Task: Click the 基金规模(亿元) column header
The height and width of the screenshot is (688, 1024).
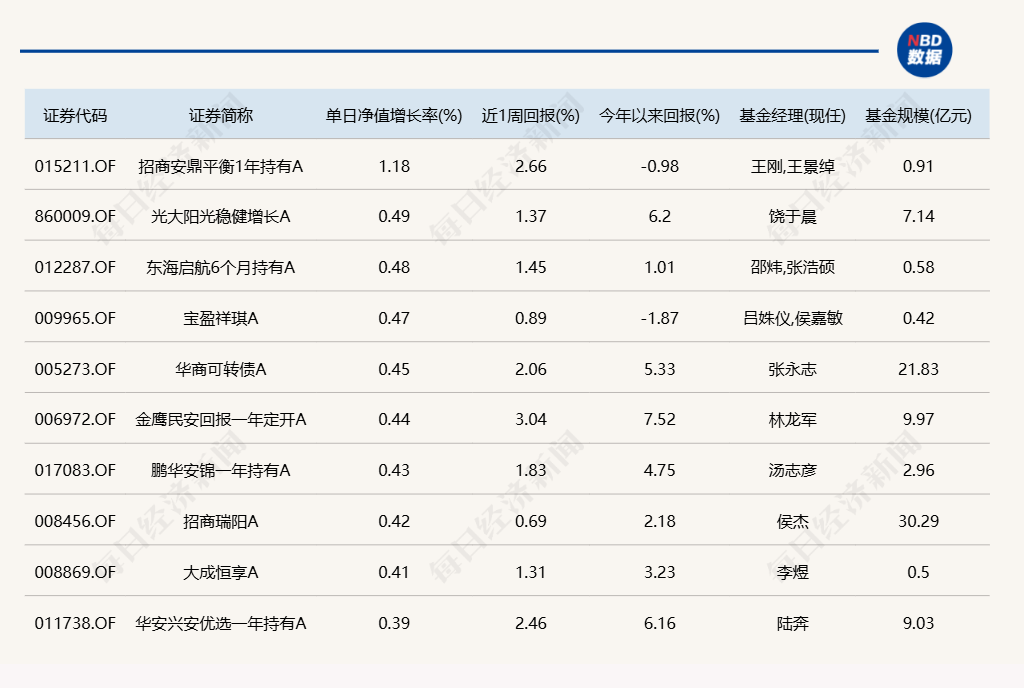Action: pyautogui.click(x=918, y=115)
